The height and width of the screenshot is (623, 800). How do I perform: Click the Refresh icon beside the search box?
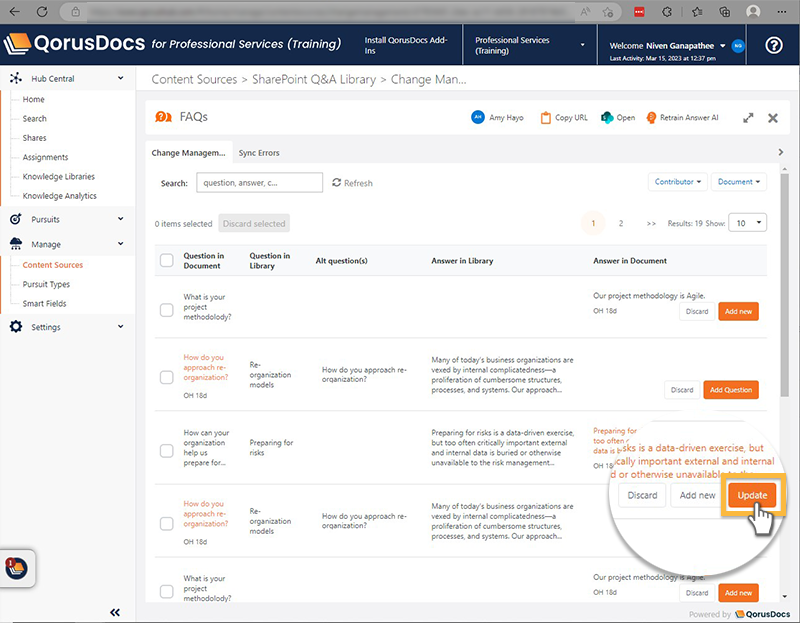click(337, 183)
